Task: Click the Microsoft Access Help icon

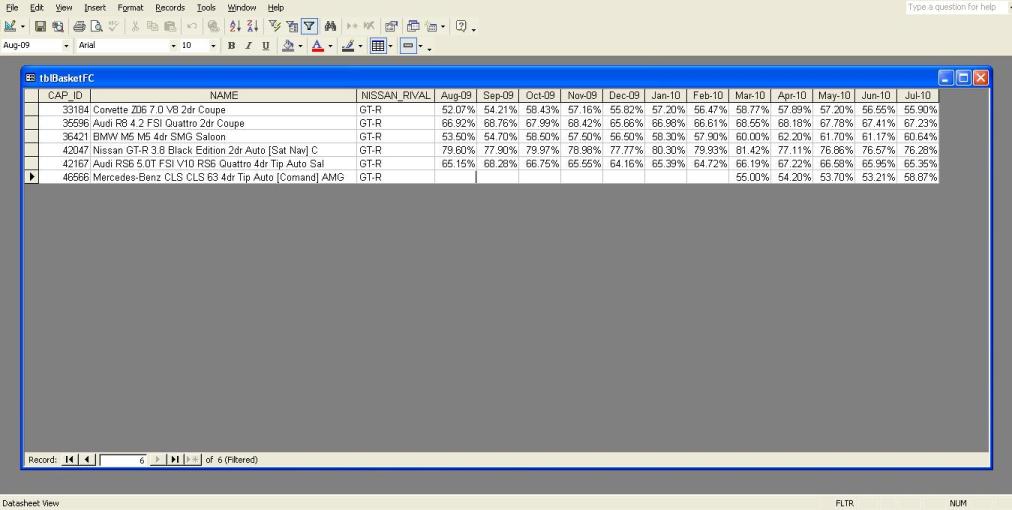Action: coord(461,26)
